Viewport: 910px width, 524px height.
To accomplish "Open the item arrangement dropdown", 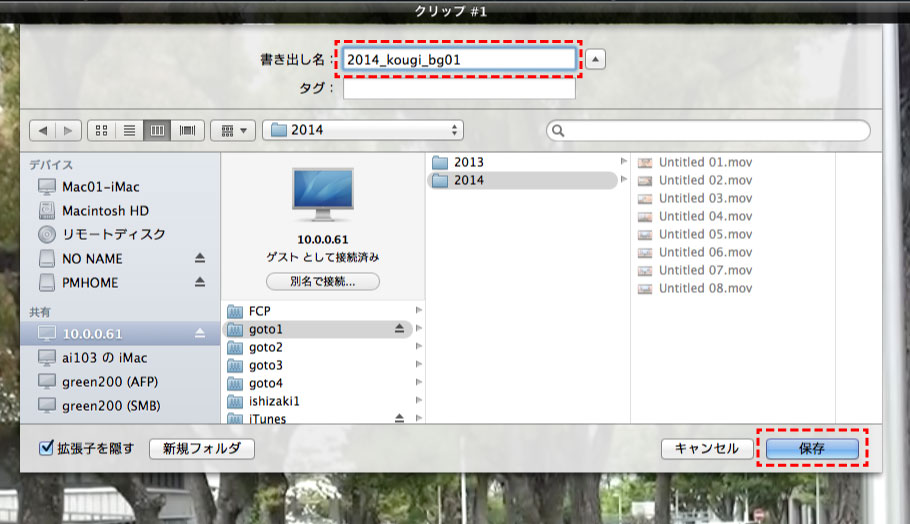I will tap(233, 131).
